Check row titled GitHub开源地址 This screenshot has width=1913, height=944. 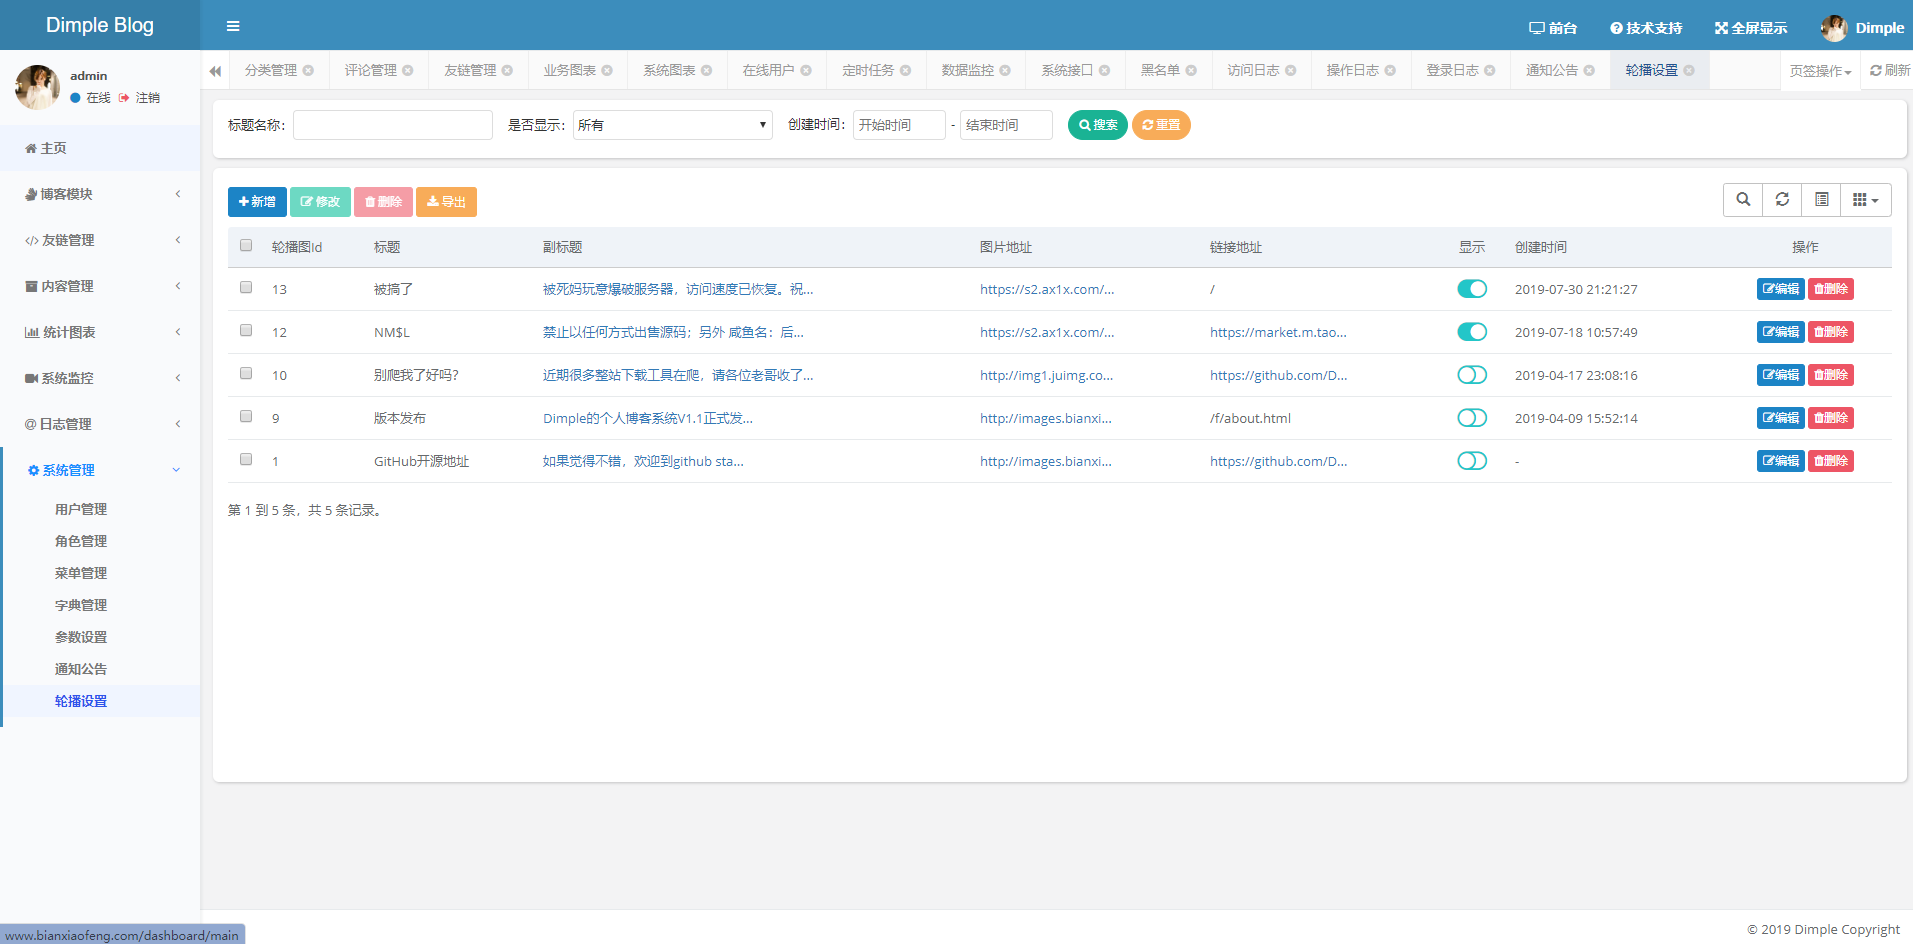(x=246, y=459)
